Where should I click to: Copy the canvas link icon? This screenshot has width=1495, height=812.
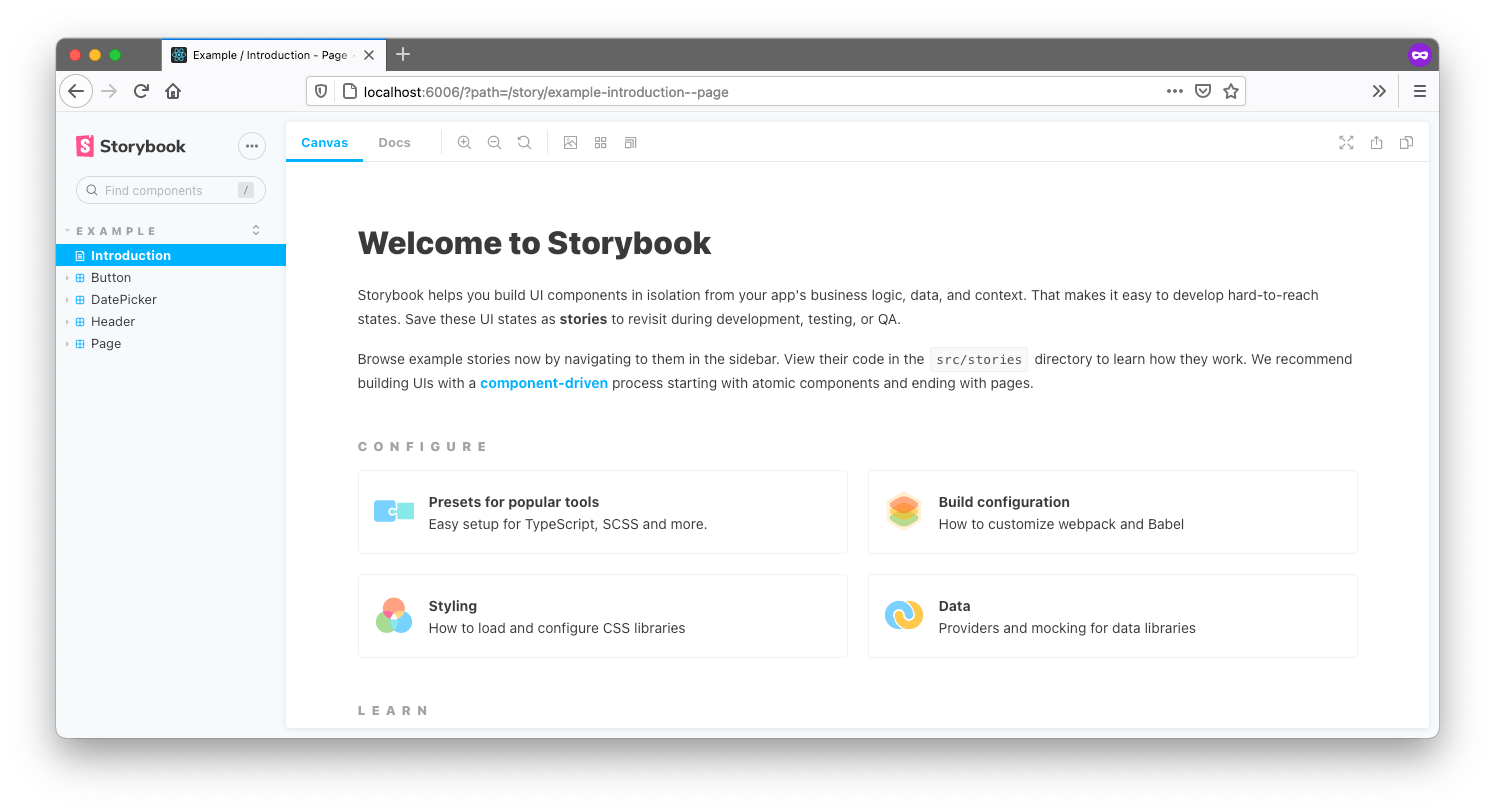coord(1406,143)
